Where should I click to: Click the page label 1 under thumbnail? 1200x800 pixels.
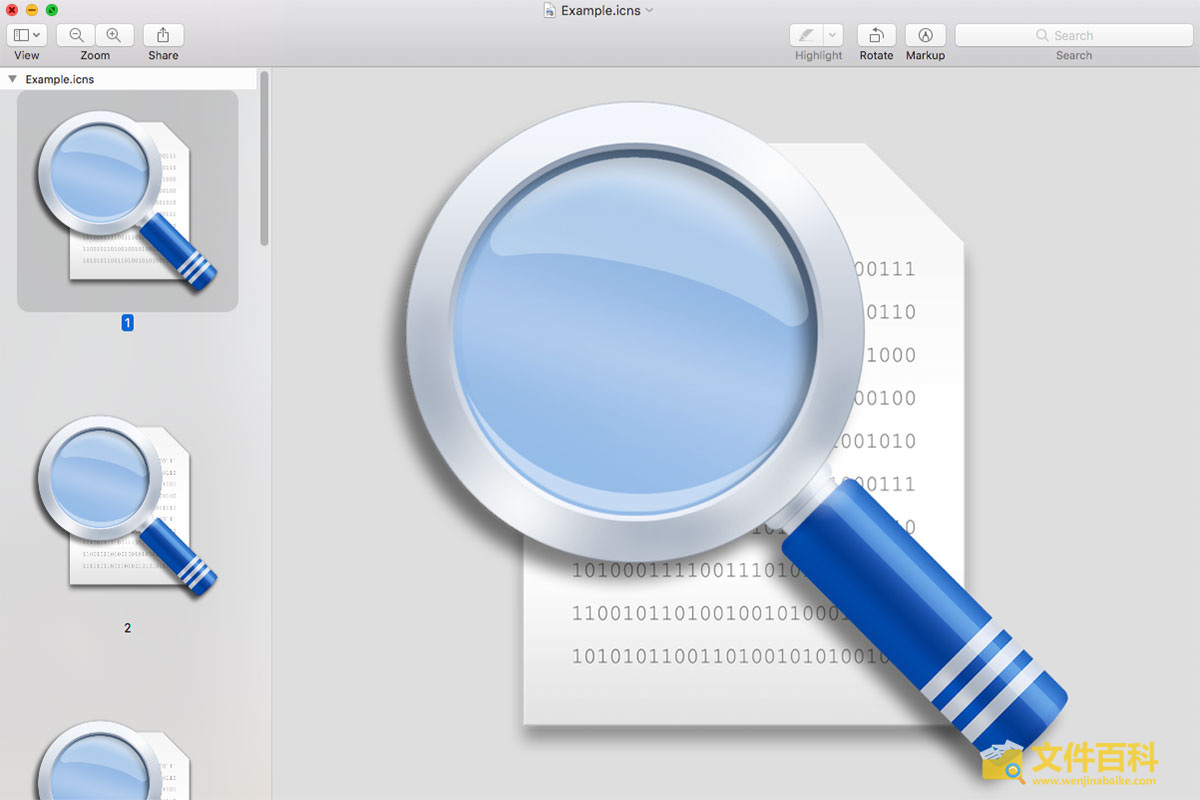click(x=127, y=323)
